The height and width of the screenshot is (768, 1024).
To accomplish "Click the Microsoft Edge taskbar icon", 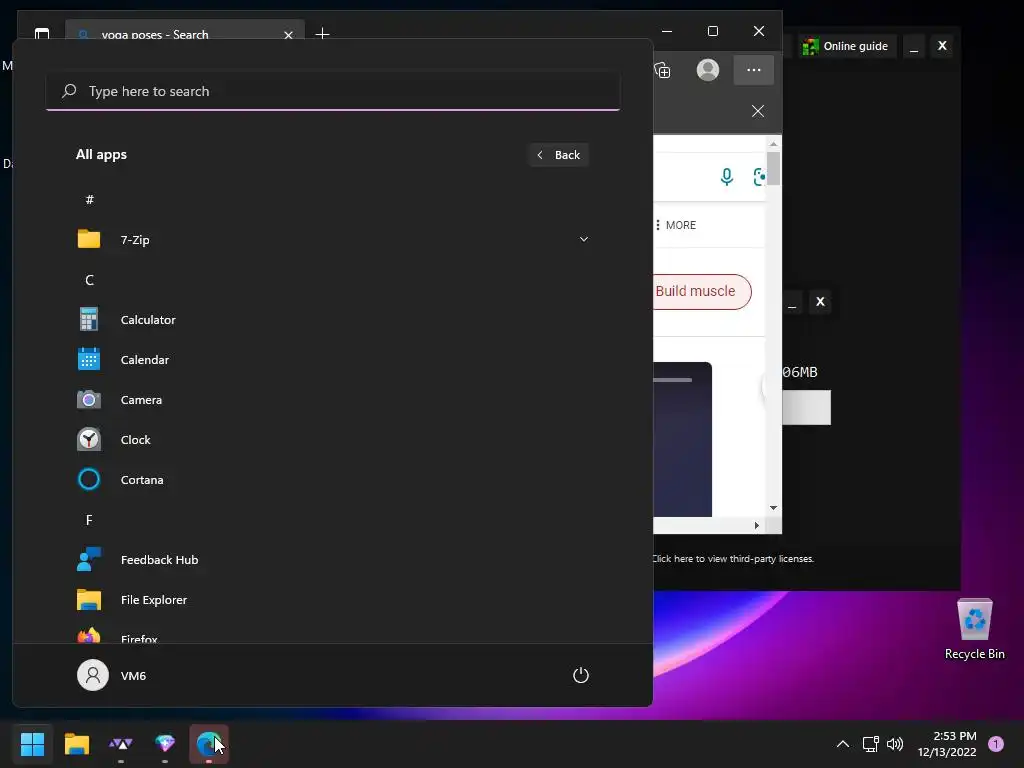I will pyautogui.click(x=208, y=744).
